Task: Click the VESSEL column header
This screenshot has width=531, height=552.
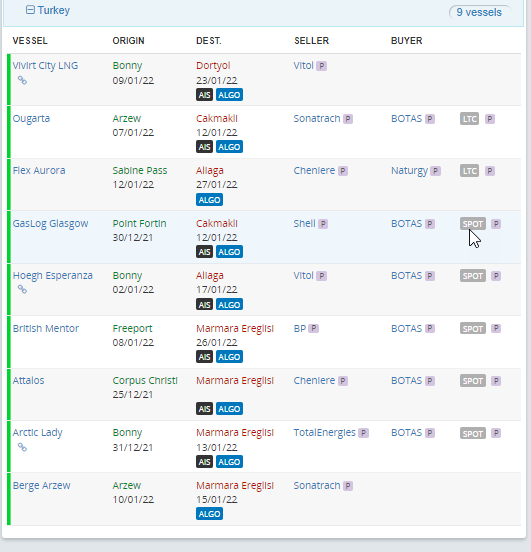Action: tap(30, 41)
